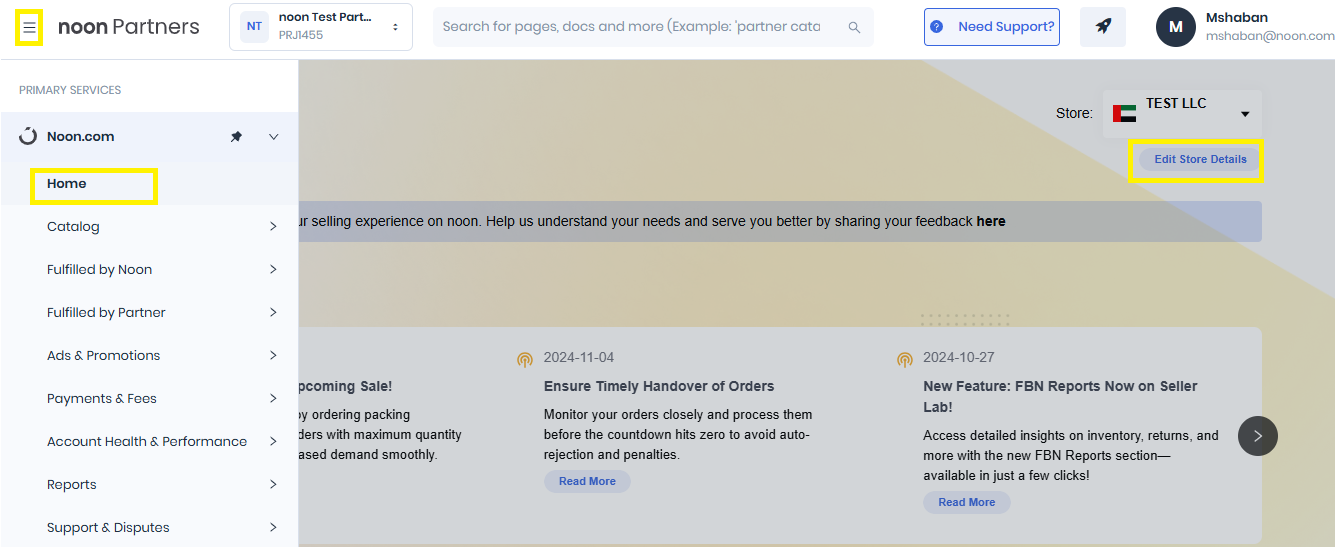Expand the Account Health & Performance chevron

point(273,442)
